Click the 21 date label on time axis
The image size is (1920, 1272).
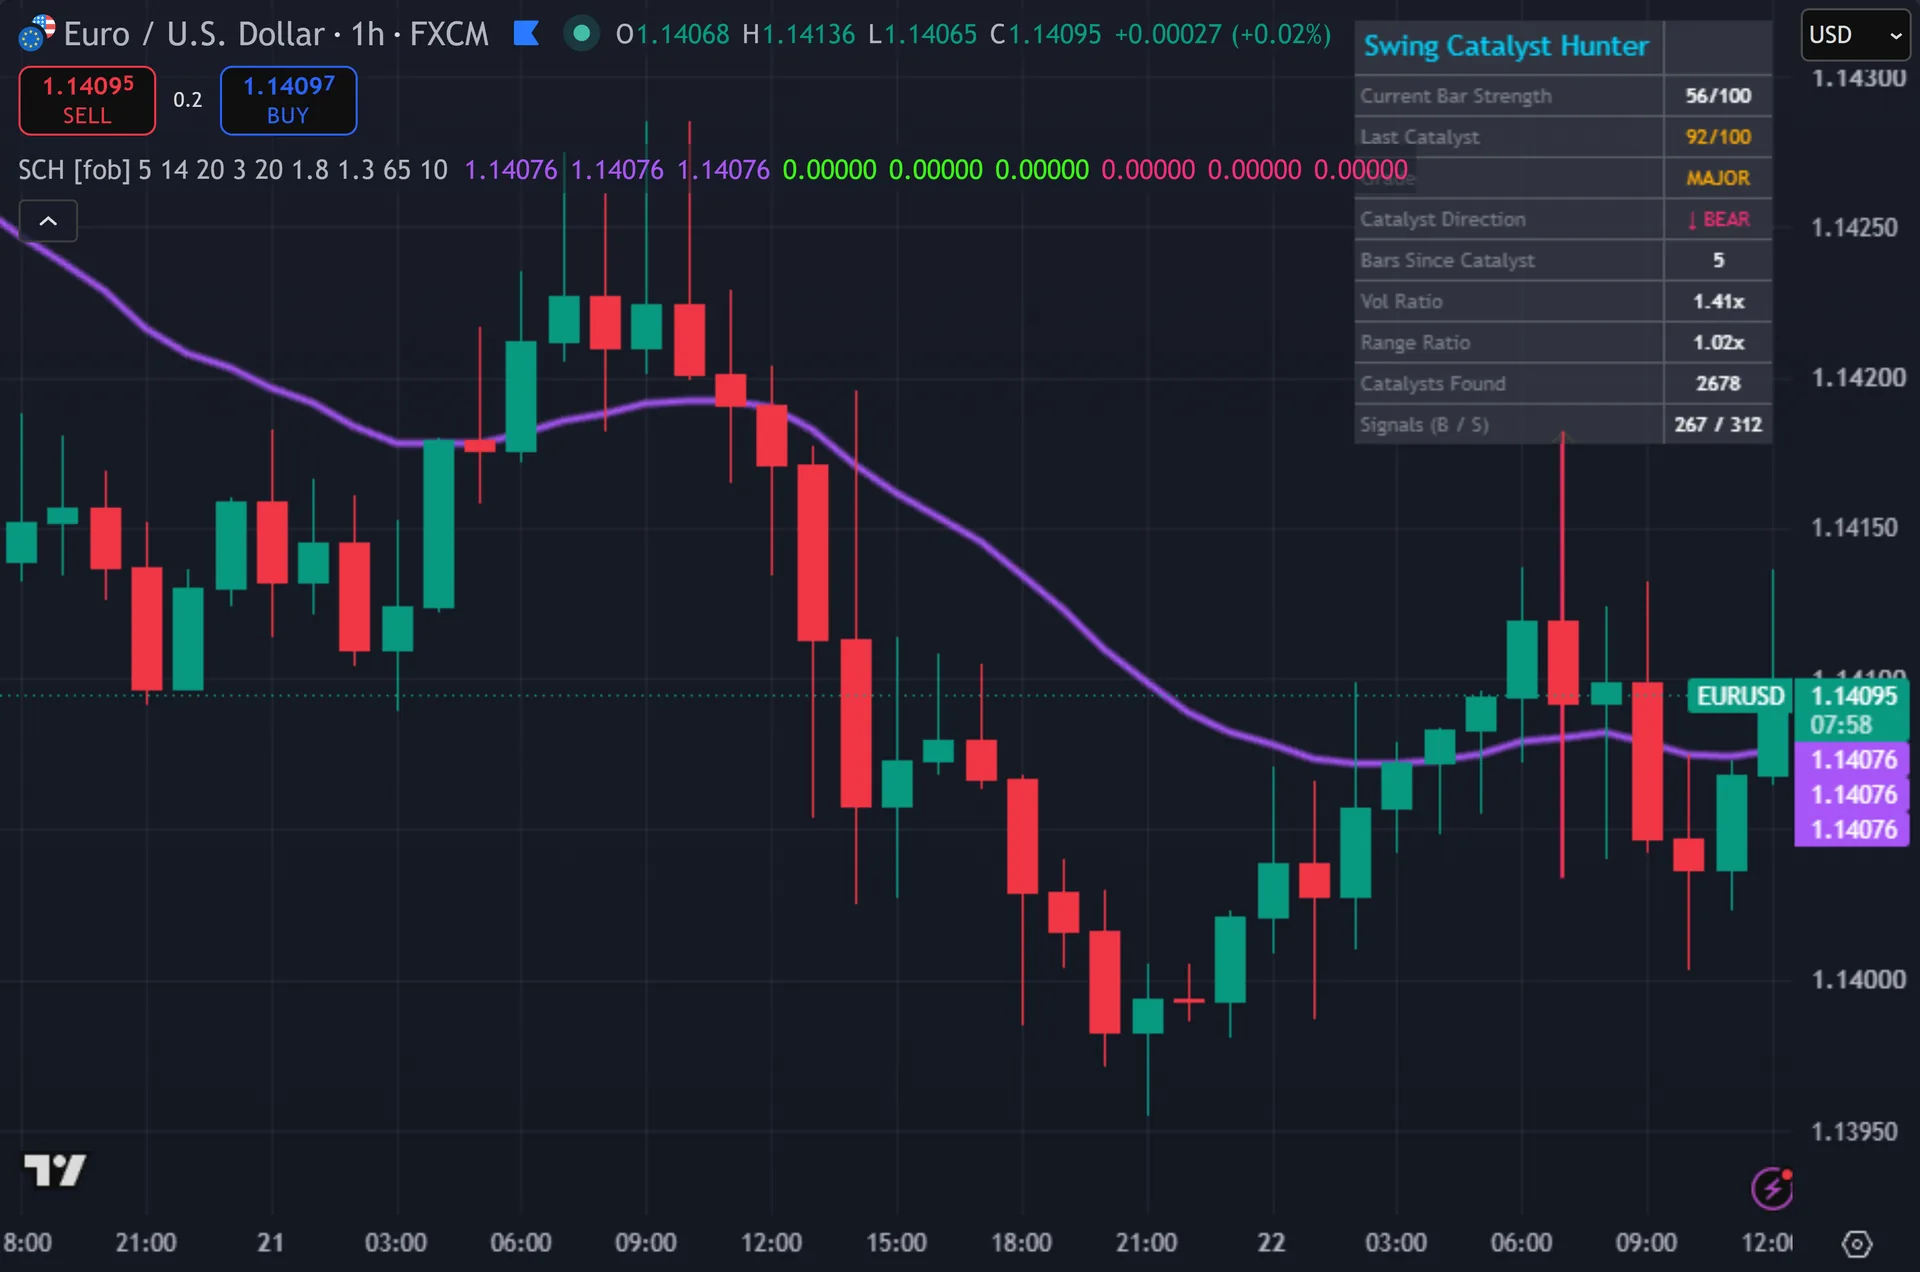[x=270, y=1243]
